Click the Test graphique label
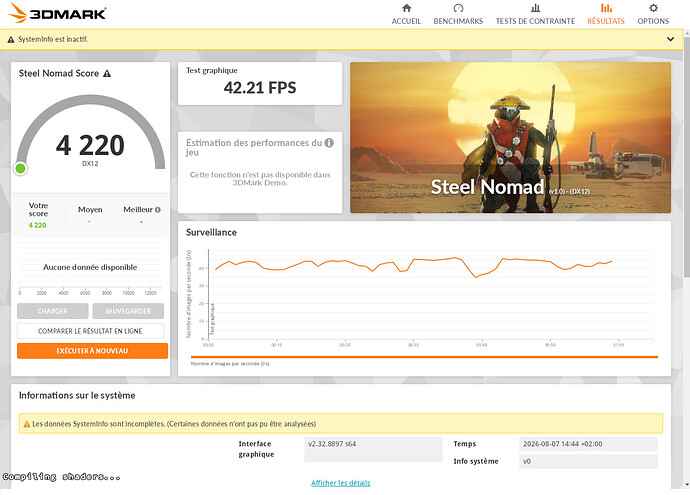 (212, 70)
